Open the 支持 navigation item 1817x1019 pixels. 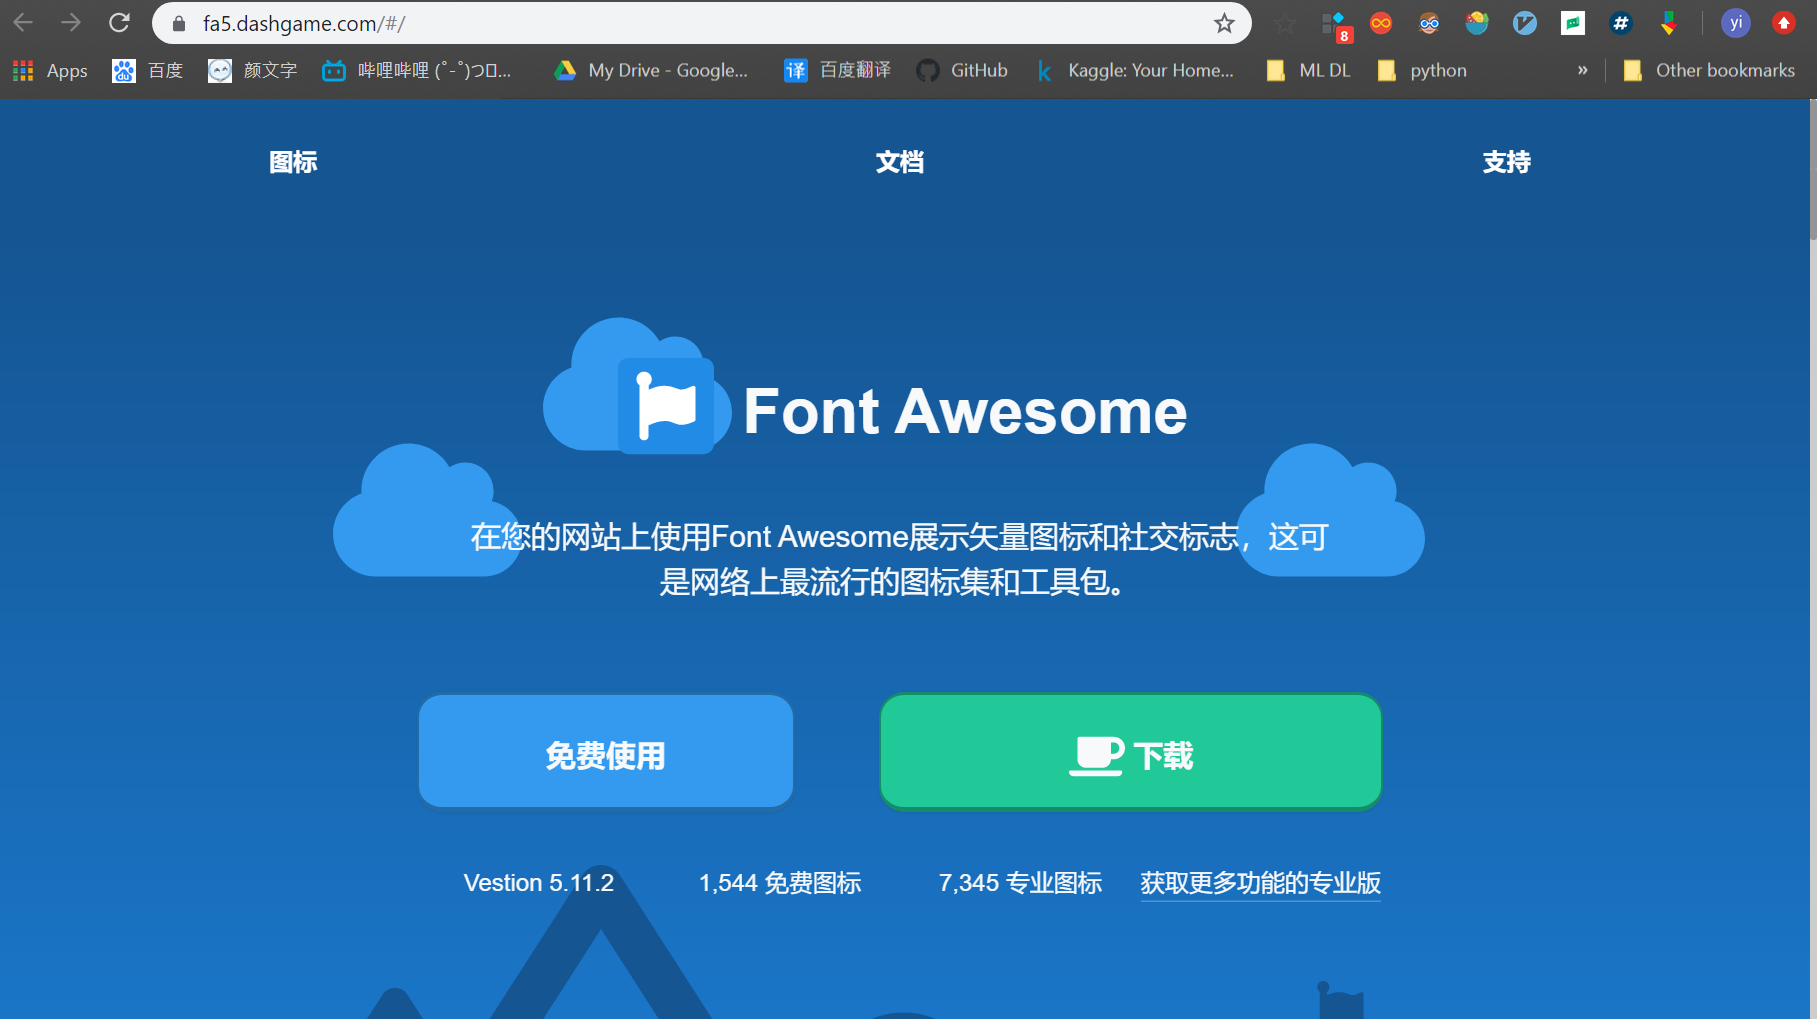click(x=1507, y=162)
